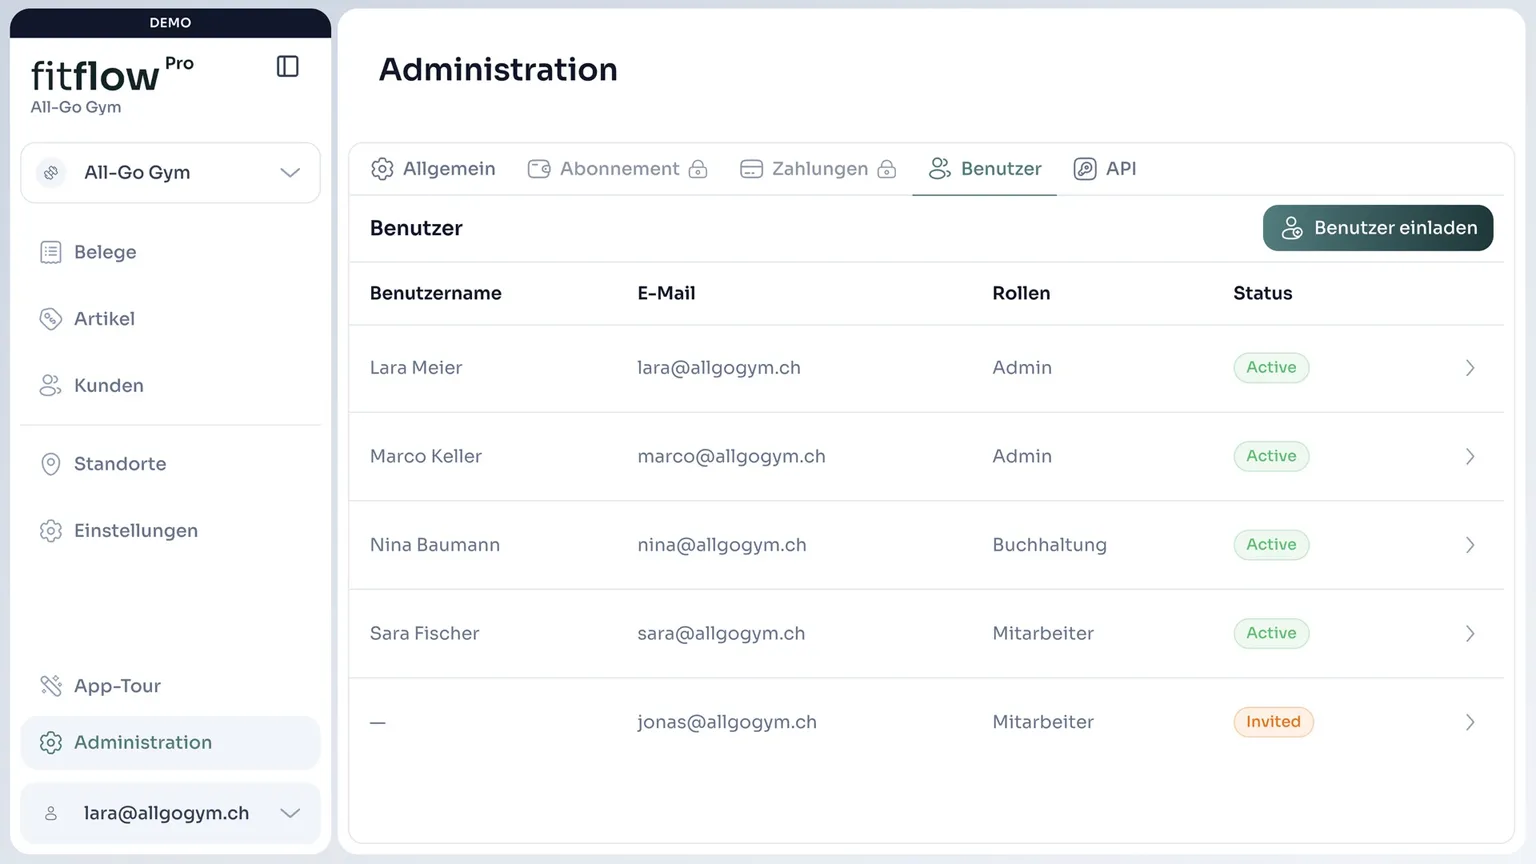This screenshot has width=1536, height=864.
Task: Click the All-Go Gym logo icon in selector
Action: 51,173
